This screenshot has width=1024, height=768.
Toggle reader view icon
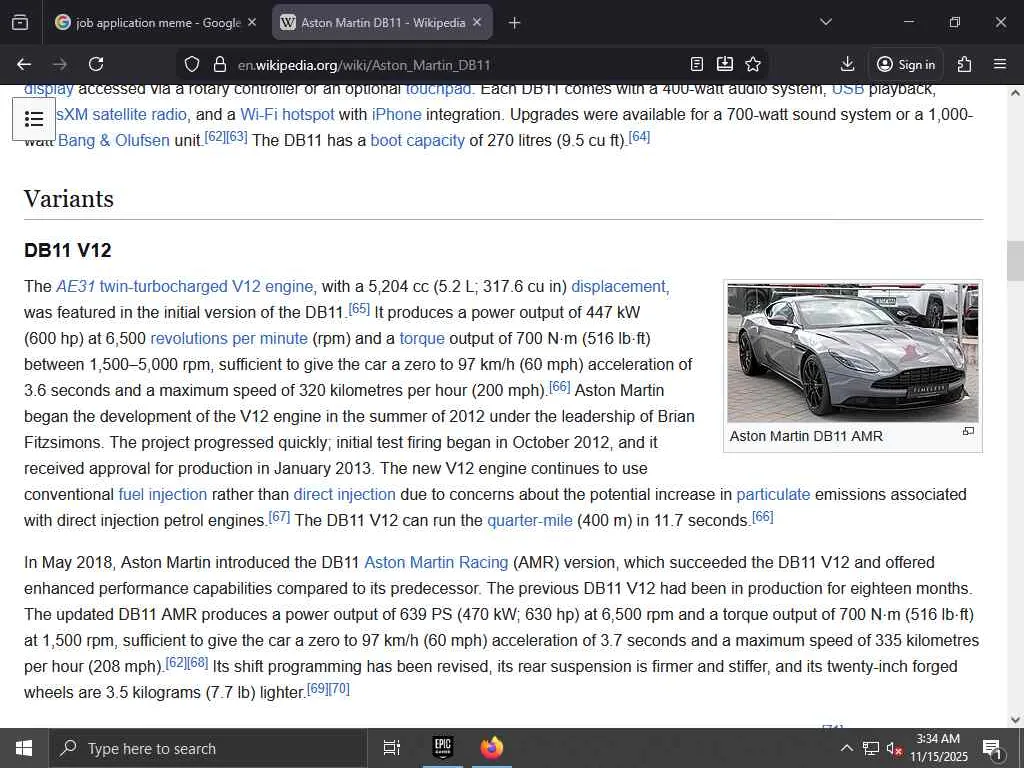click(x=697, y=65)
